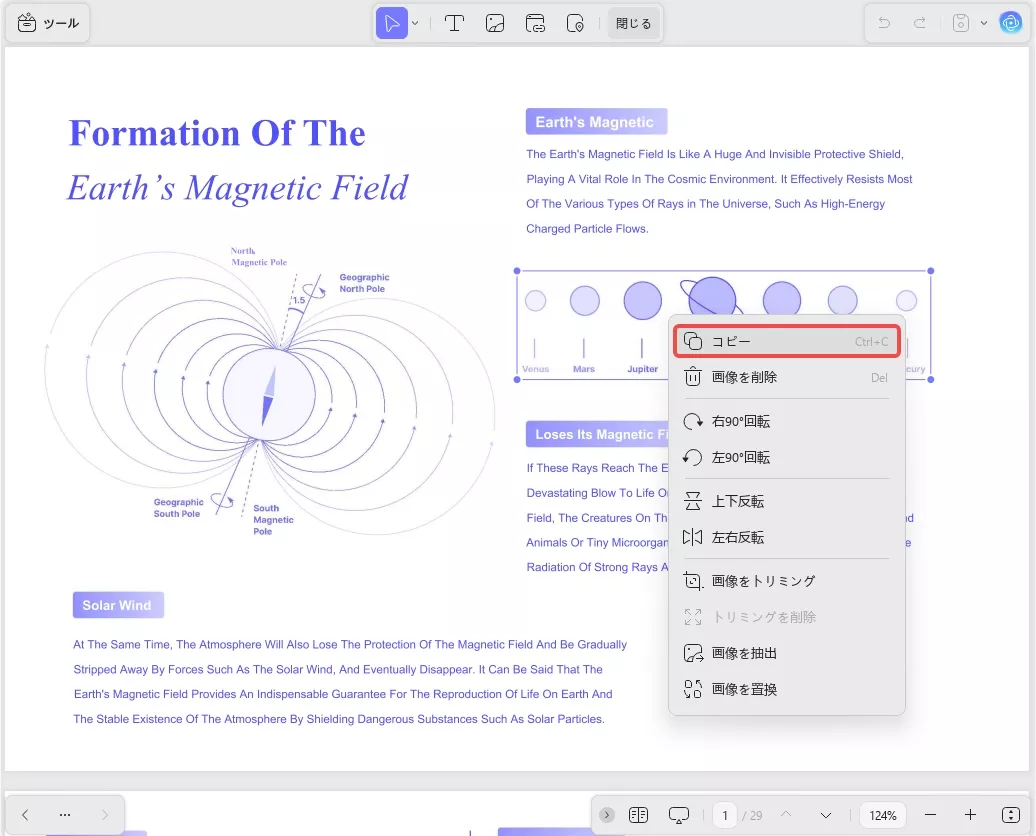Image resolution: width=1036 pixels, height=836 pixels.
Task: Open the ツール menu button
Action: [48, 23]
